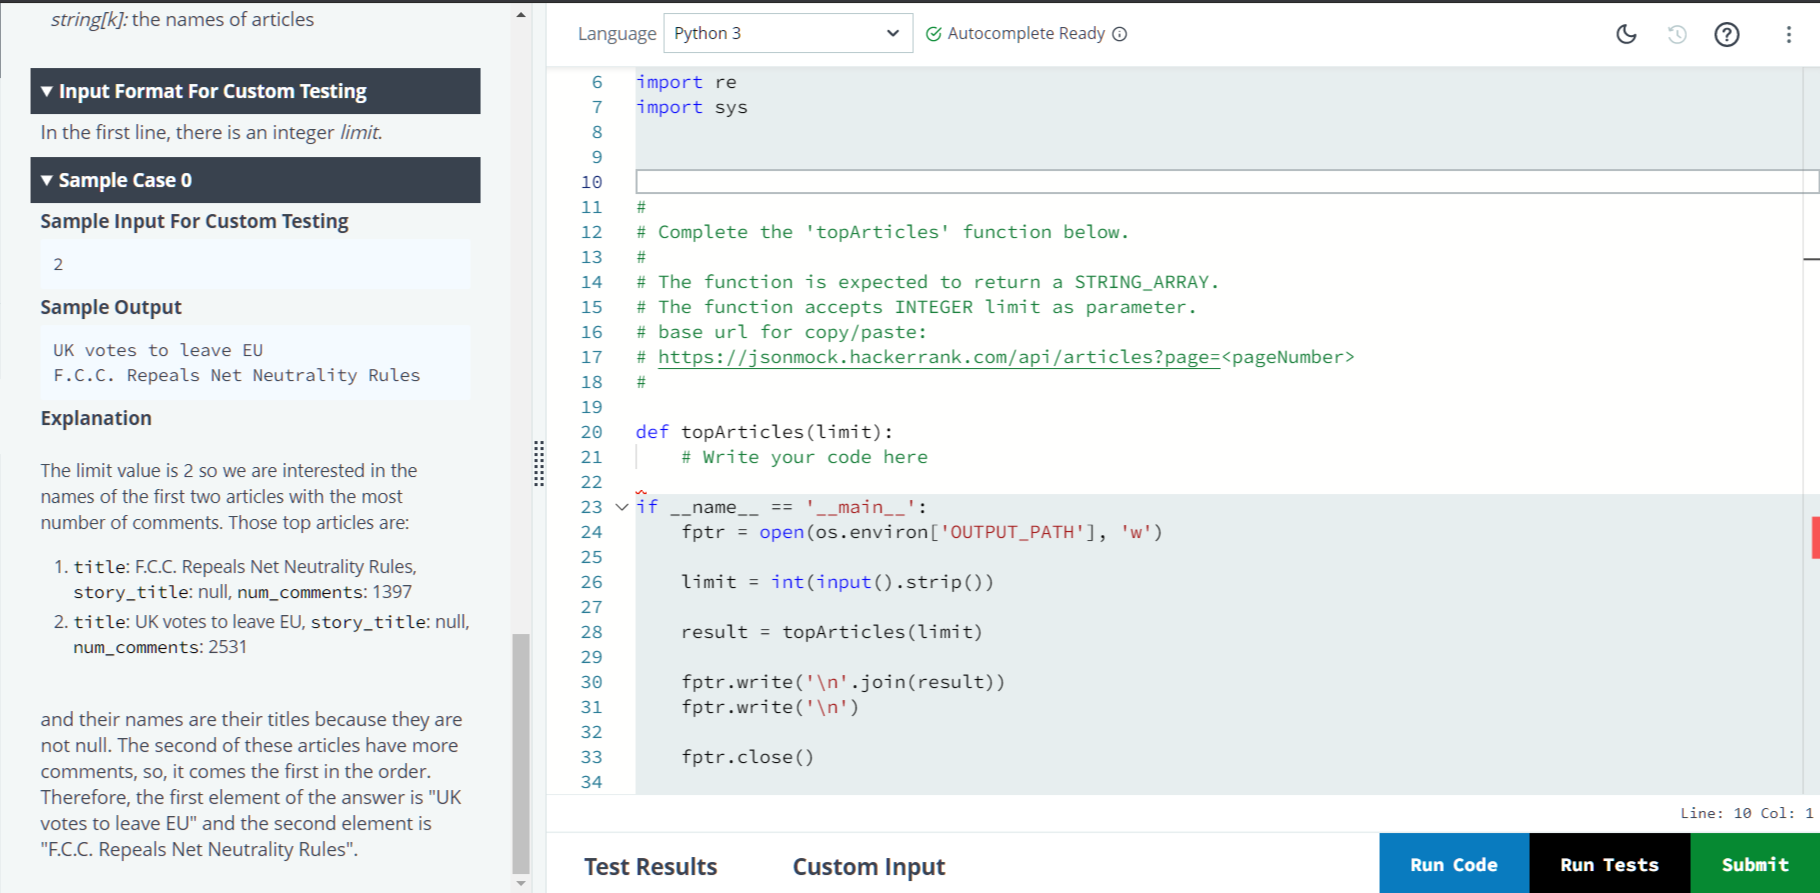Toggle dark mode moon icon

(x=1626, y=34)
